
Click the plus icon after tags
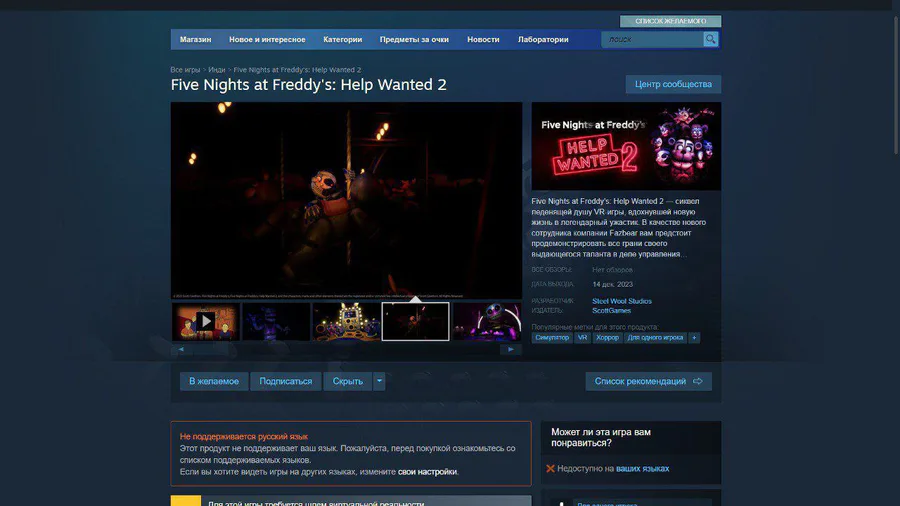point(694,338)
